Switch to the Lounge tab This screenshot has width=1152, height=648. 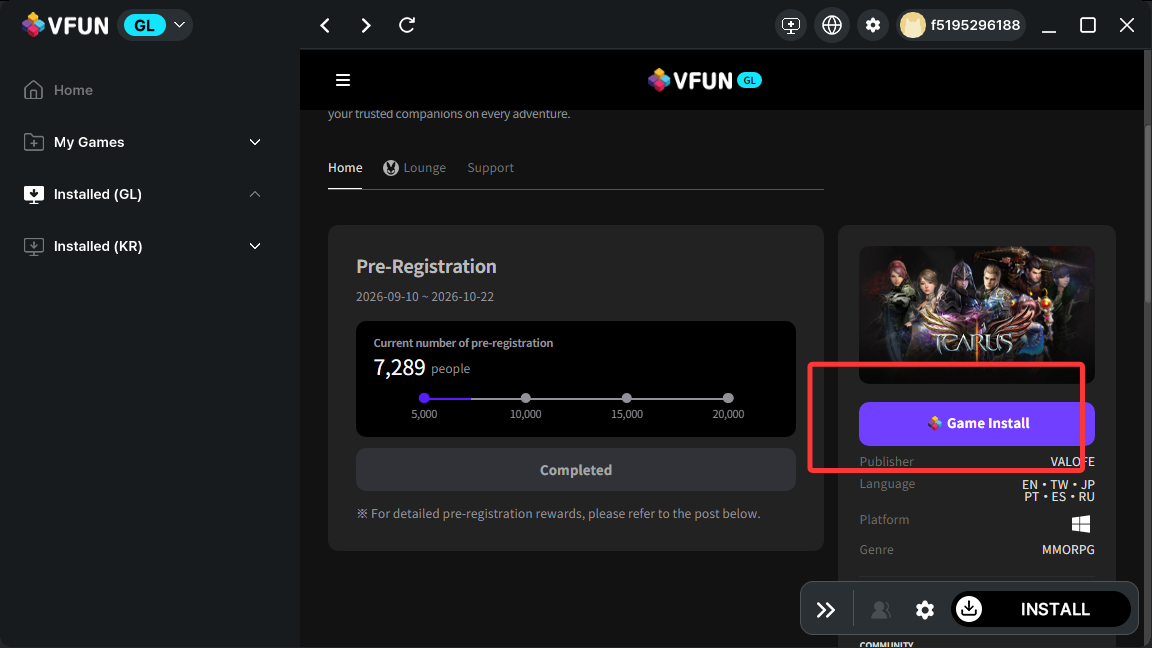(x=414, y=168)
